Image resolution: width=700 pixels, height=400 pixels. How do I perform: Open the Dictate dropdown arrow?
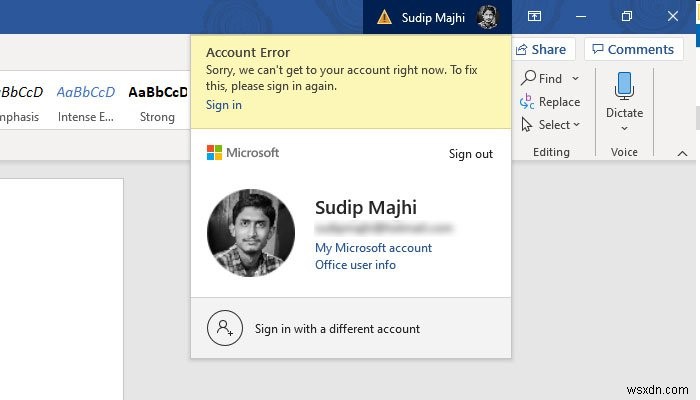click(x=624, y=128)
